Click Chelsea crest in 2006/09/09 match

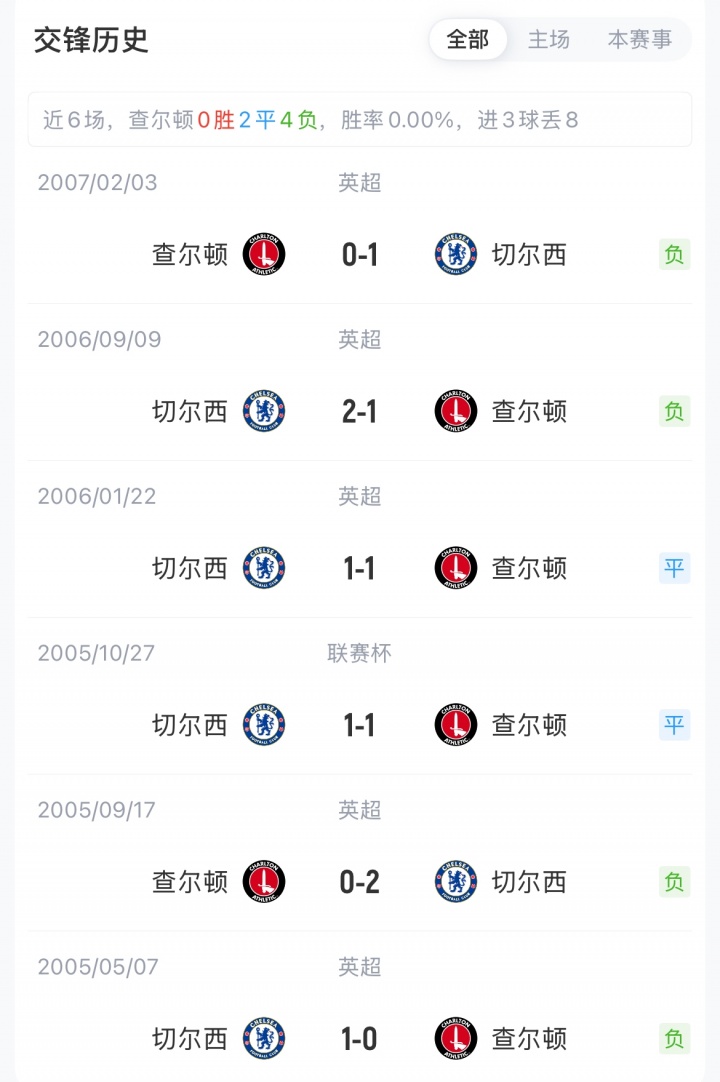264,411
